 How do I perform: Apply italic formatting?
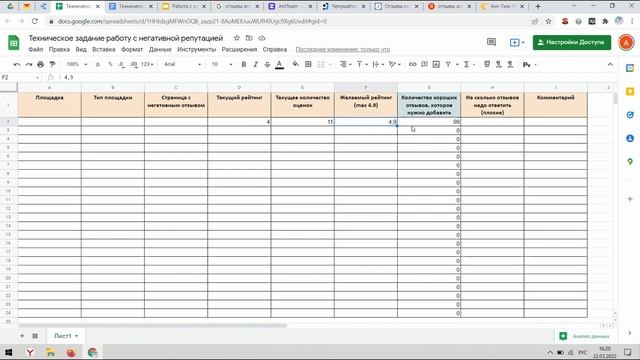(256, 64)
